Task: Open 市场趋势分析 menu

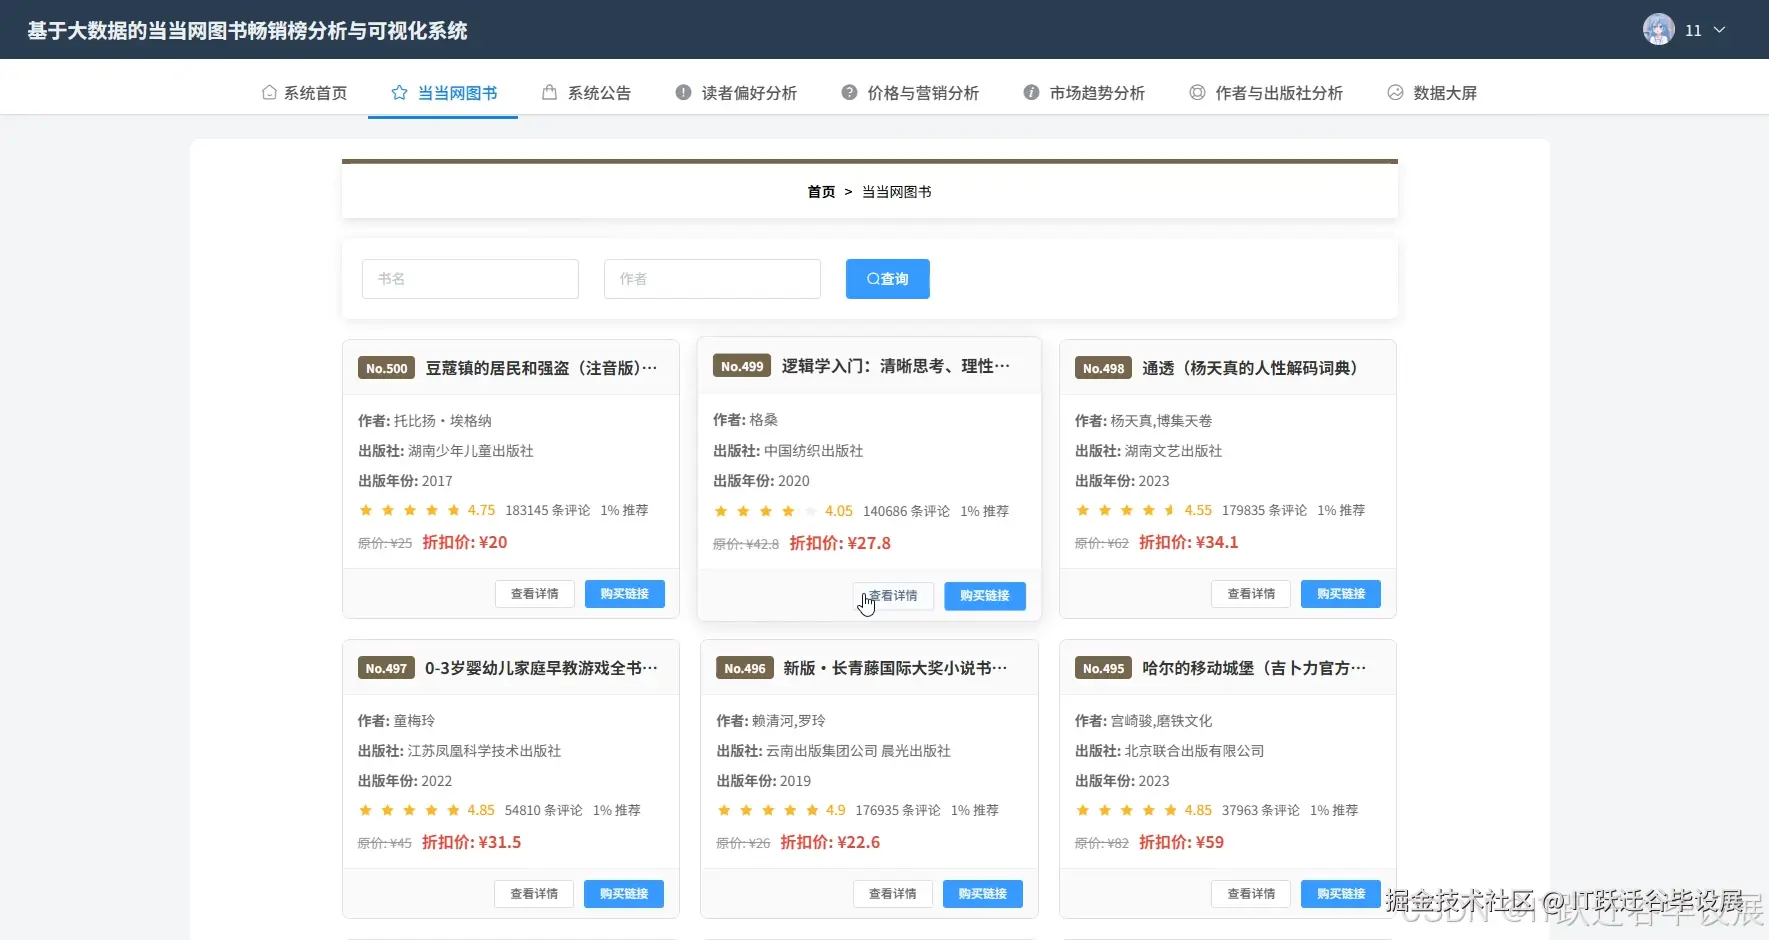Action: pos(1084,92)
